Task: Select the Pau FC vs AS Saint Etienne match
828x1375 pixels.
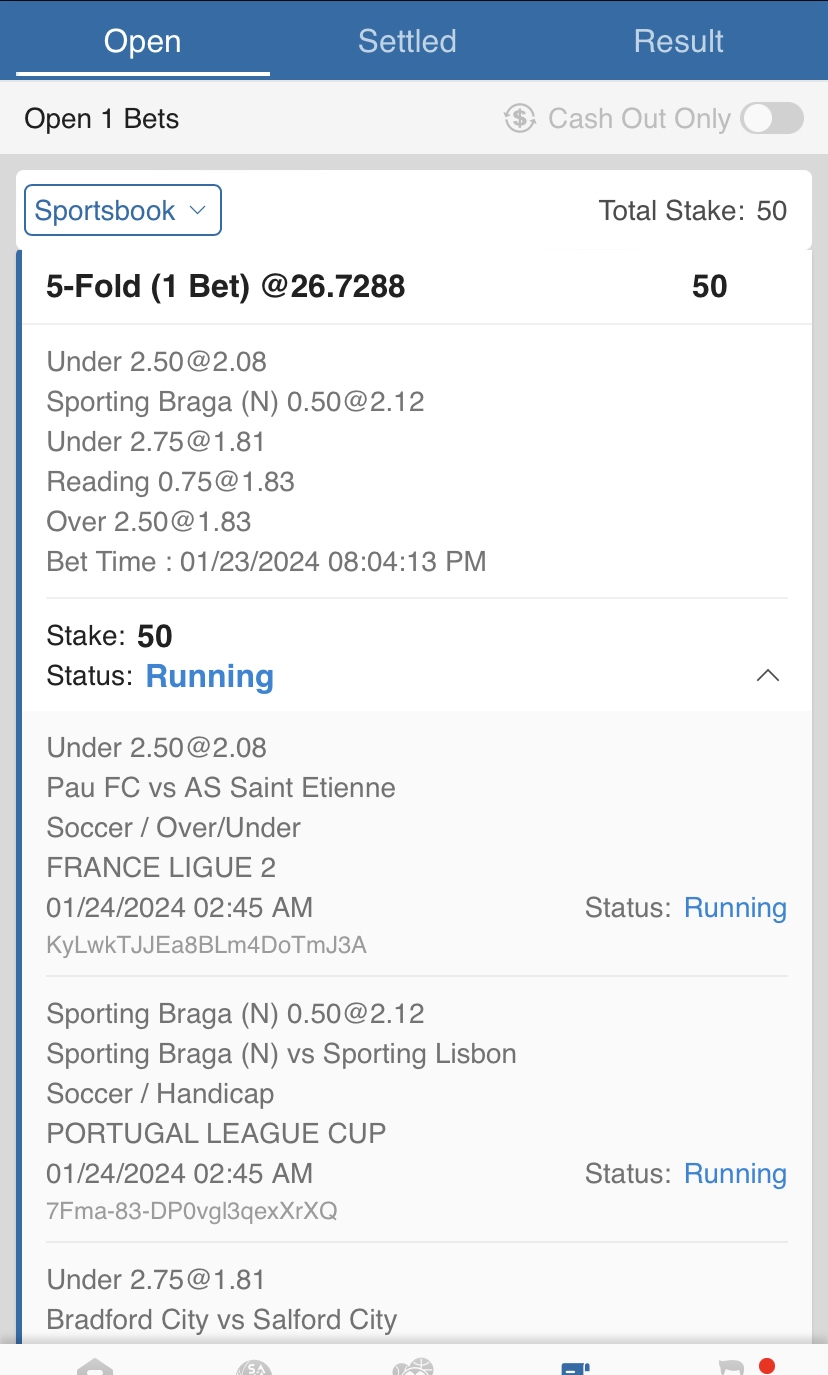Action: (x=221, y=788)
